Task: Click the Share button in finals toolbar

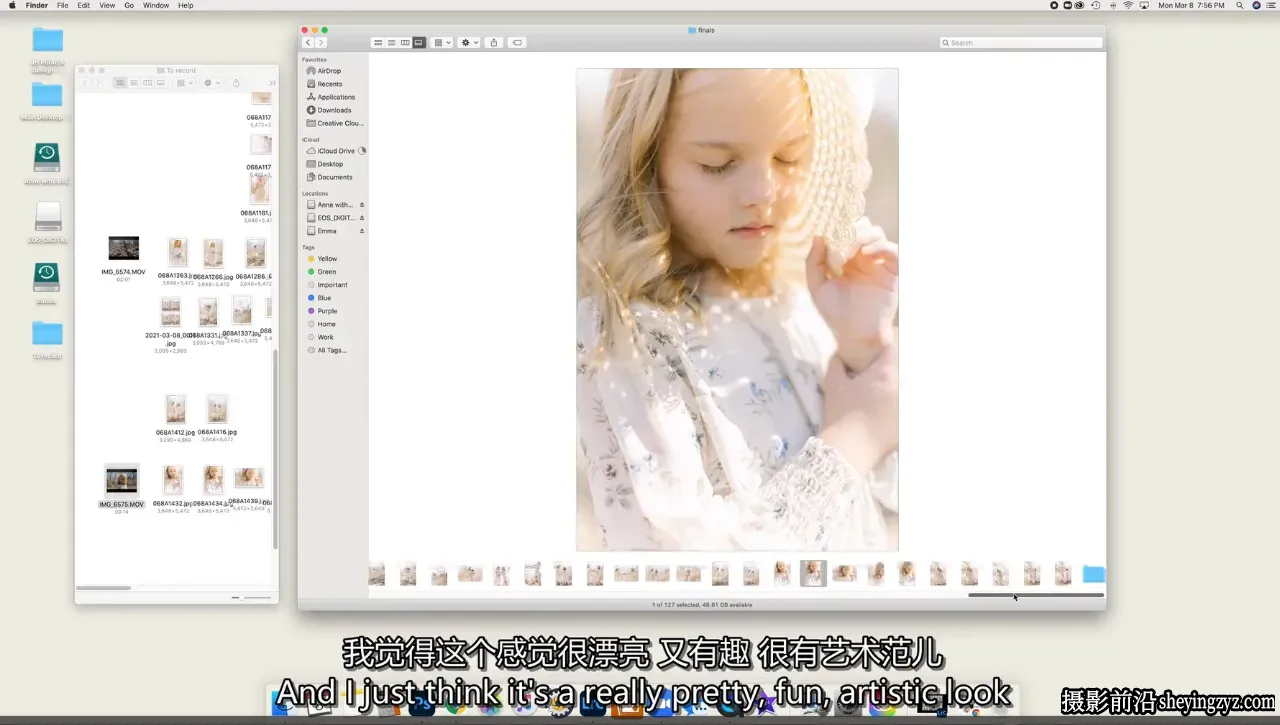Action: coord(494,43)
